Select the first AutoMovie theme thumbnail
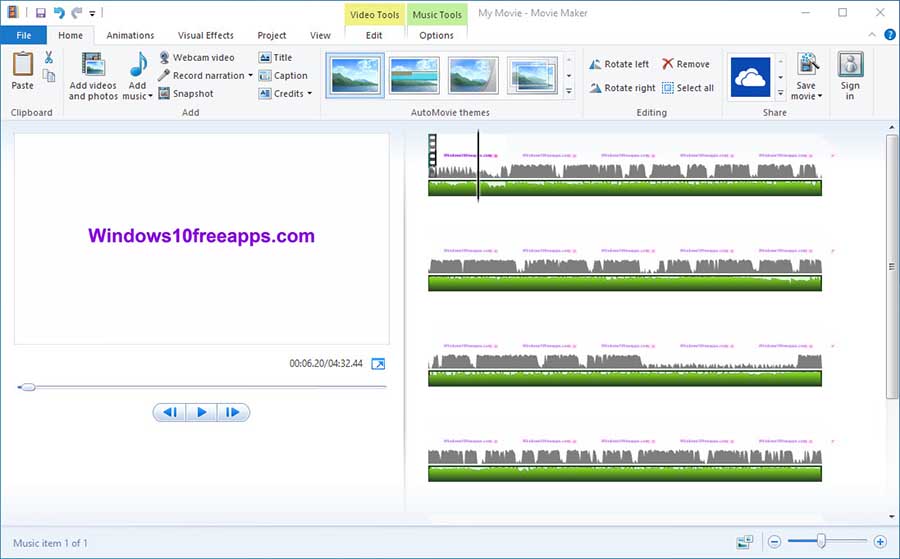The height and width of the screenshot is (559, 900). click(x=355, y=75)
